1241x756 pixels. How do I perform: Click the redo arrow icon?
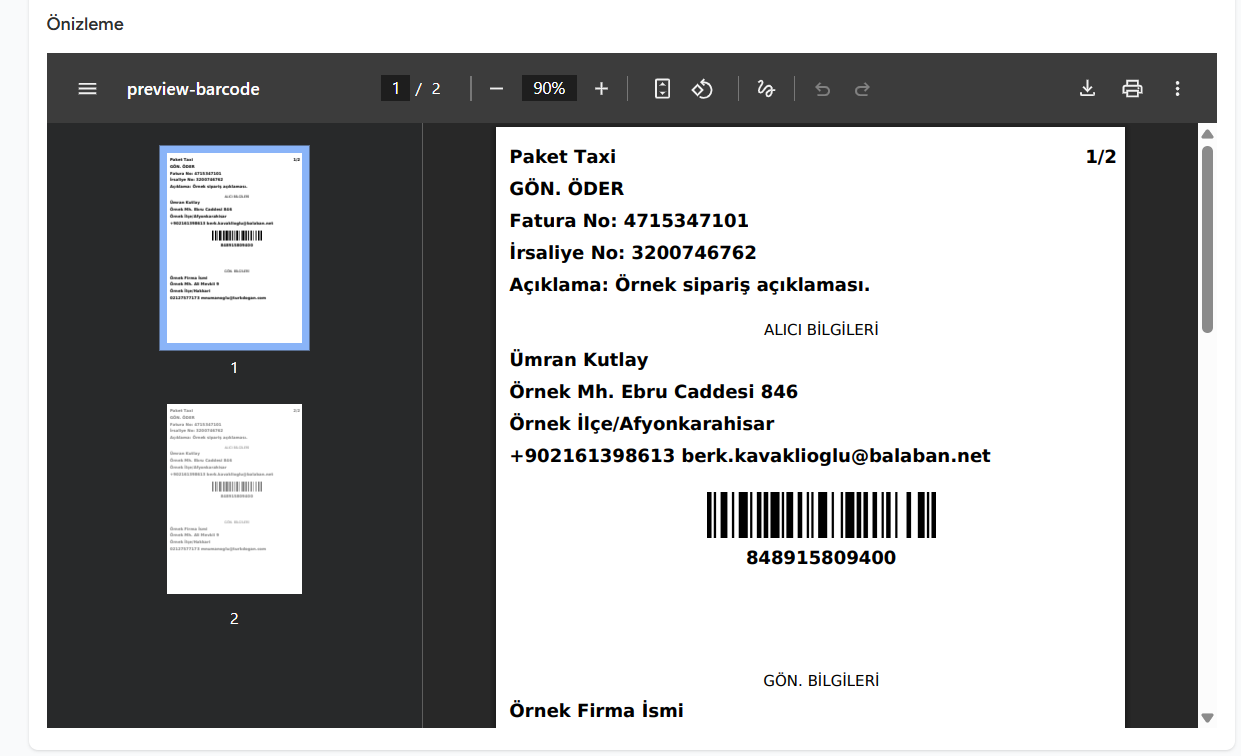tap(862, 89)
